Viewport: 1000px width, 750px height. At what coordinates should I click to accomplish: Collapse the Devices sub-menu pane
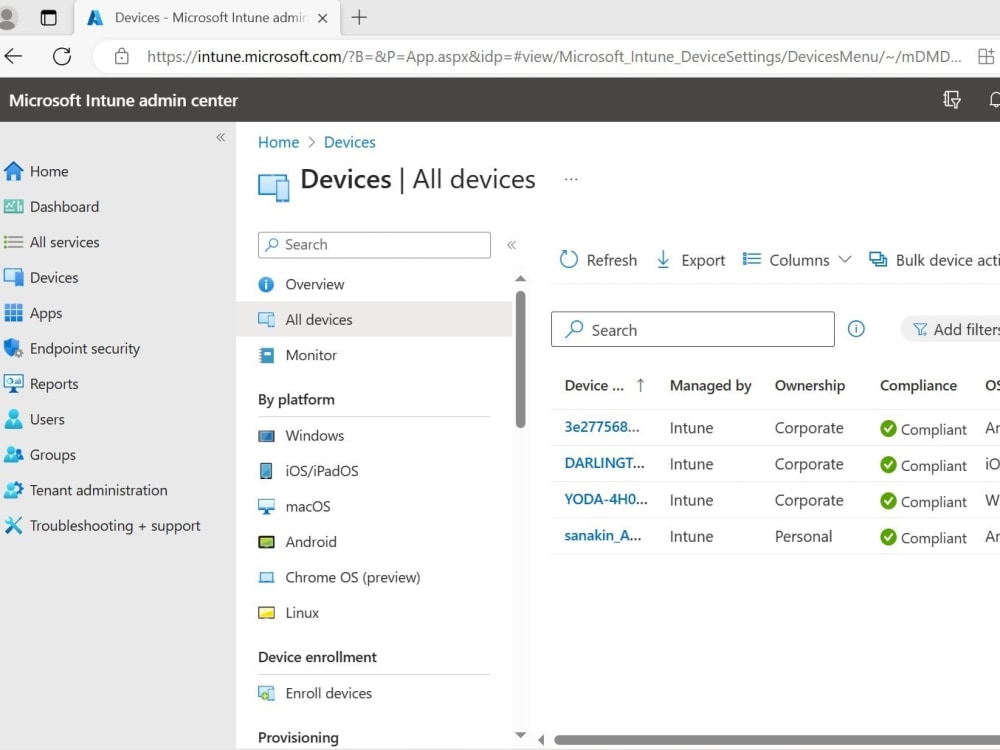point(511,244)
